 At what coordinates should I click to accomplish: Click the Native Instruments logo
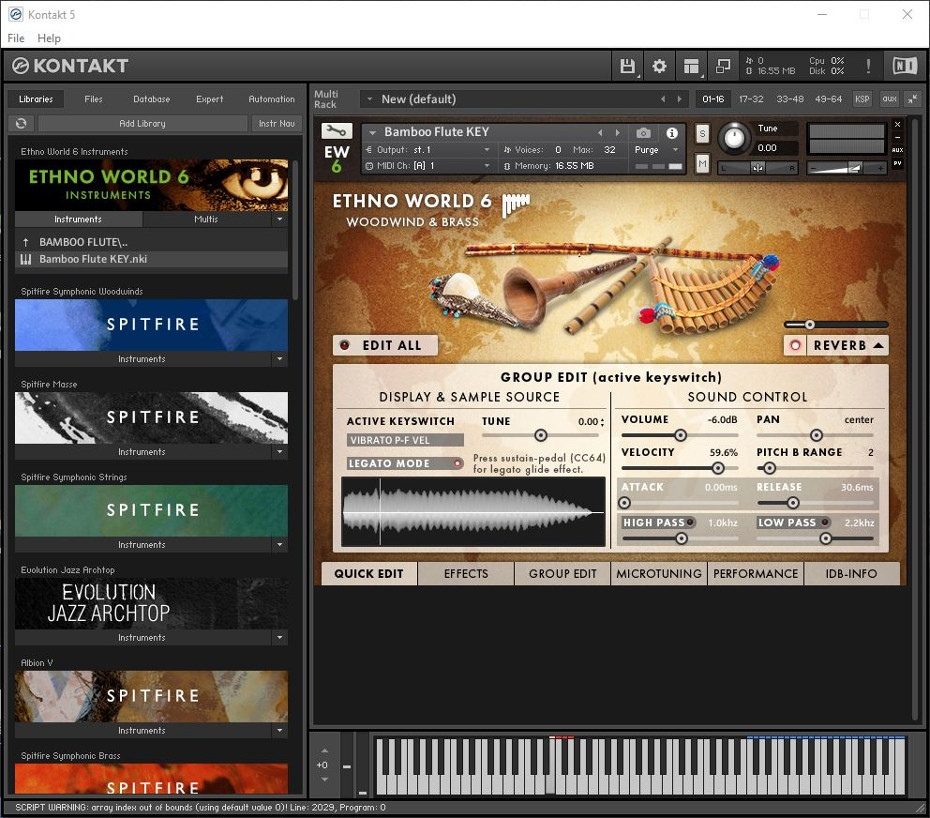904,66
